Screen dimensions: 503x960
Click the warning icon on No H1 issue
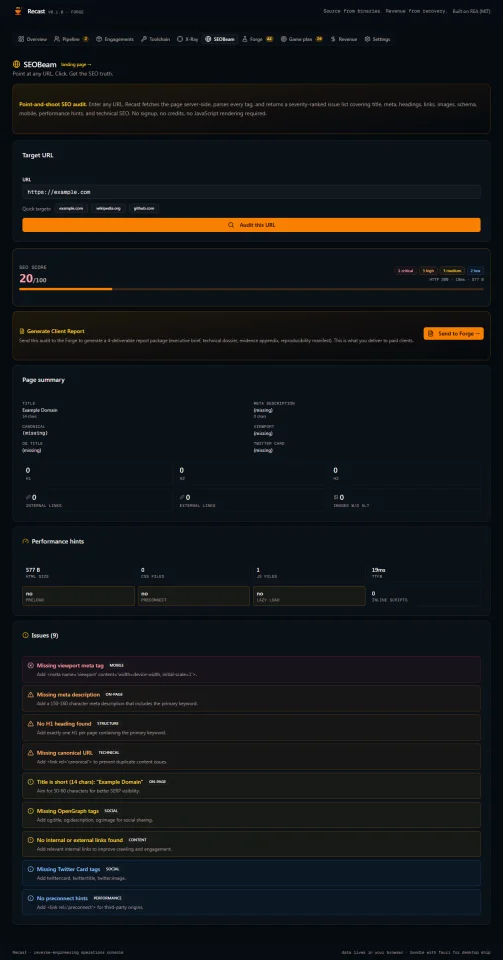point(31,724)
